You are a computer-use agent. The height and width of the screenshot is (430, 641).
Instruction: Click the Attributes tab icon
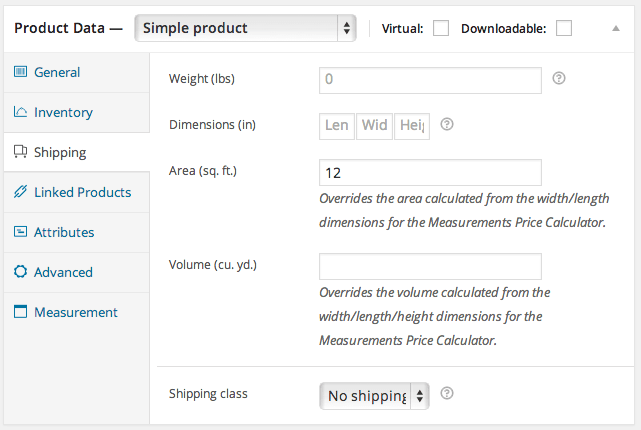[x=21, y=232]
